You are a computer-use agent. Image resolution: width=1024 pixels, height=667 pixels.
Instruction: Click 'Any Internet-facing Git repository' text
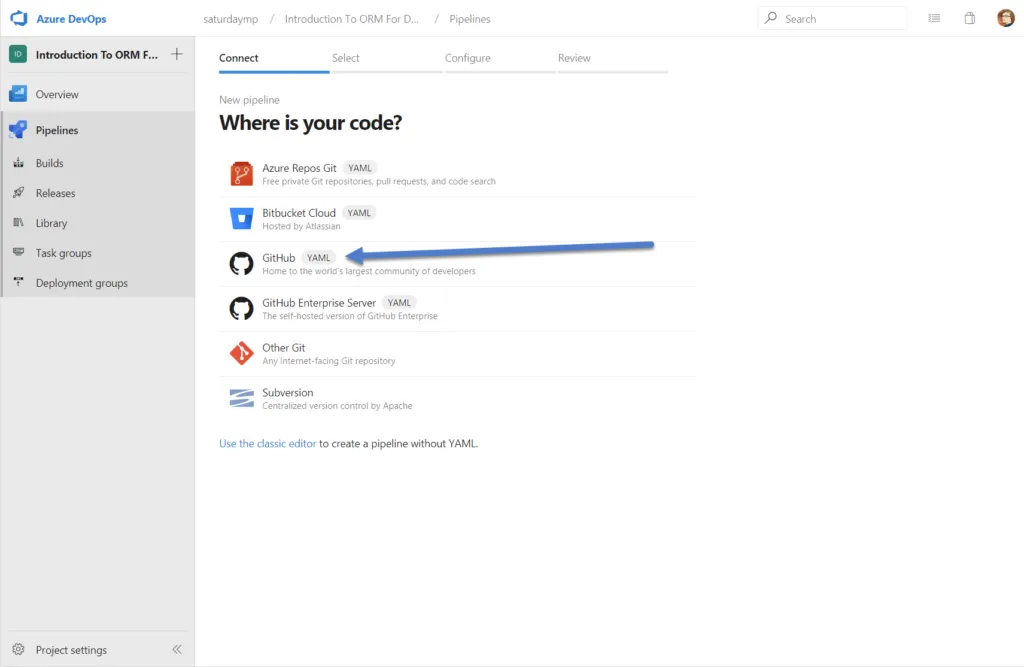pos(328,361)
